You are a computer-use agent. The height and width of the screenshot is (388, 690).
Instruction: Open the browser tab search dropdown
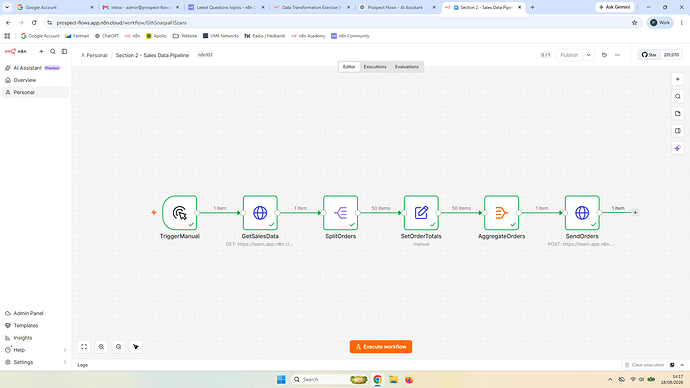[7, 7]
